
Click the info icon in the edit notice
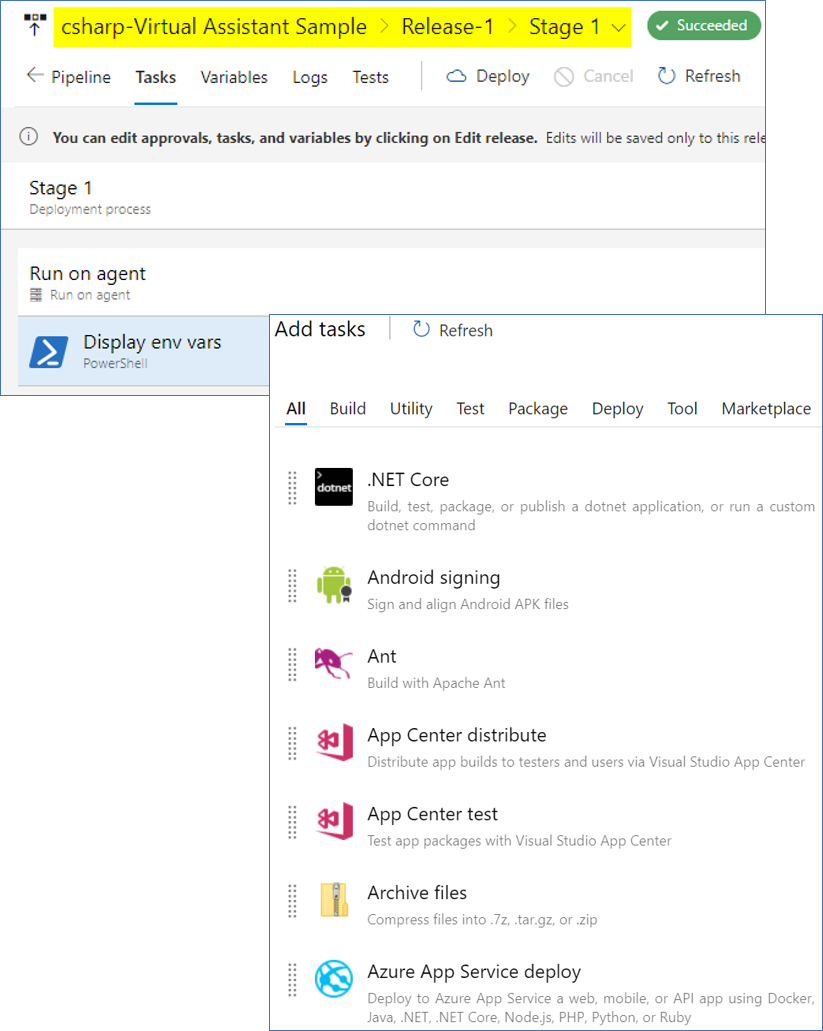(x=28, y=137)
